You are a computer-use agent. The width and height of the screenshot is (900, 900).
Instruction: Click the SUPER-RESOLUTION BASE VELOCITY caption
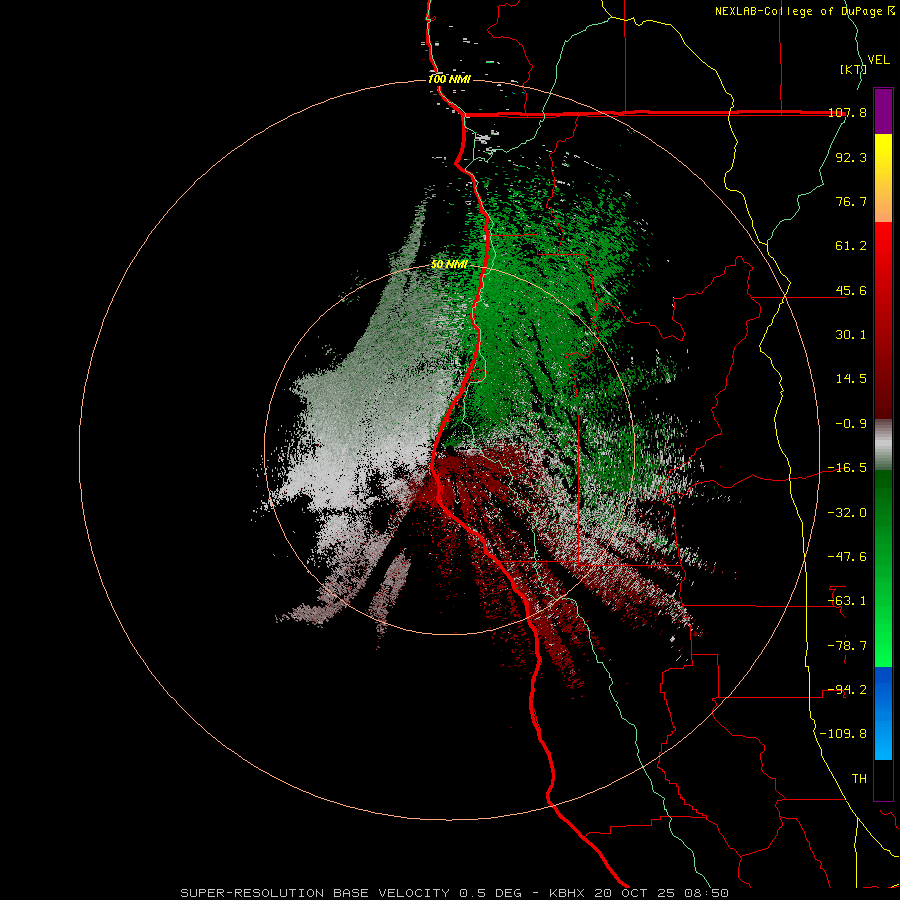(455, 893)
